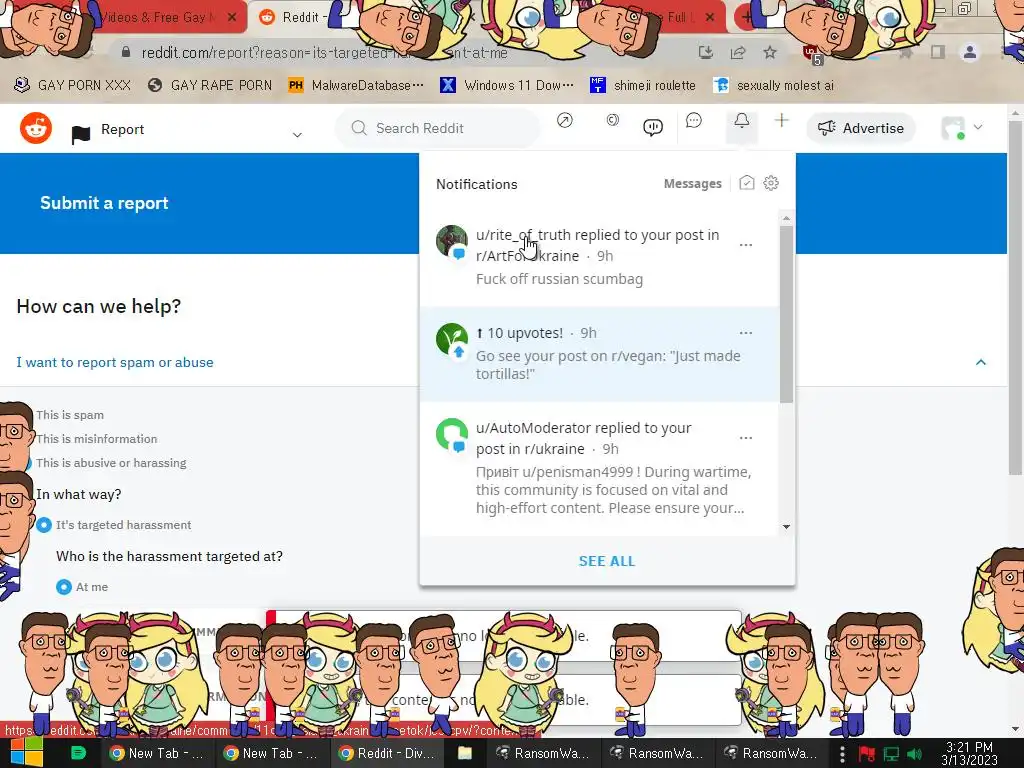Click 'I want to report spam or abuse' link

115,362
